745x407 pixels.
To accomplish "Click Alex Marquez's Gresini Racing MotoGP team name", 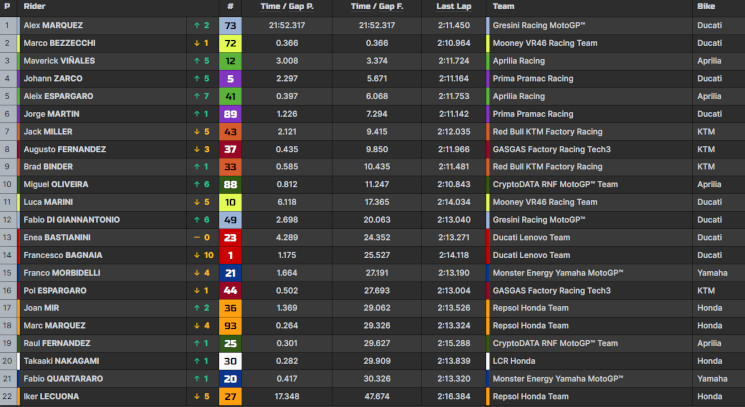I will pyautogui.click(x=539, y=25).
